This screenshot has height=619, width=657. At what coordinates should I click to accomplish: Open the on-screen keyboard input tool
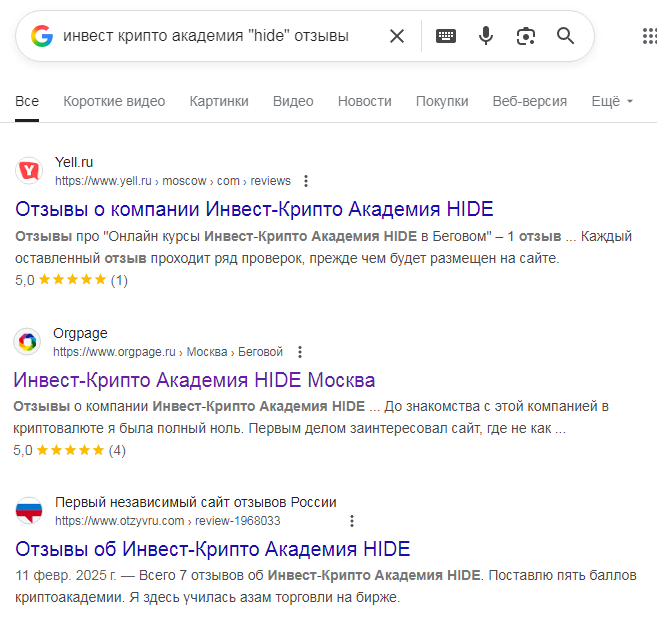click(x=446, y=36)
